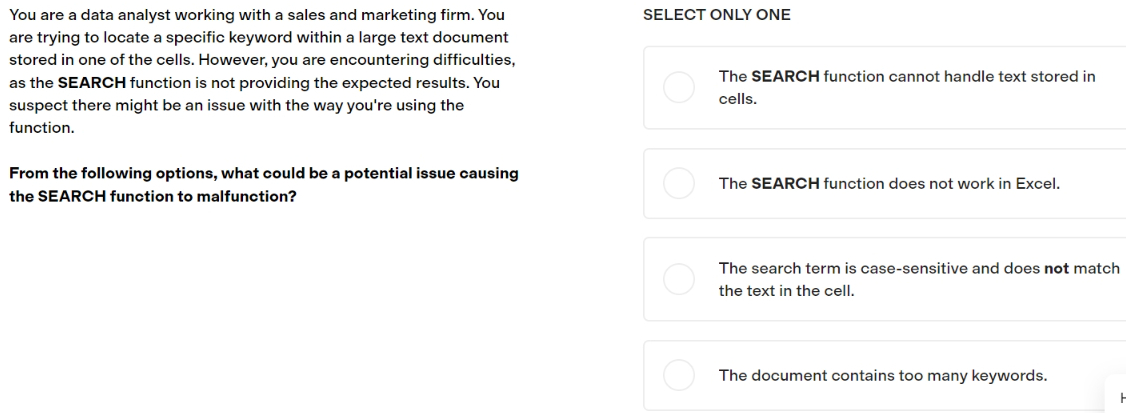Click the word 'function.' ending the scenario paragraph

[x=42, y=129]
